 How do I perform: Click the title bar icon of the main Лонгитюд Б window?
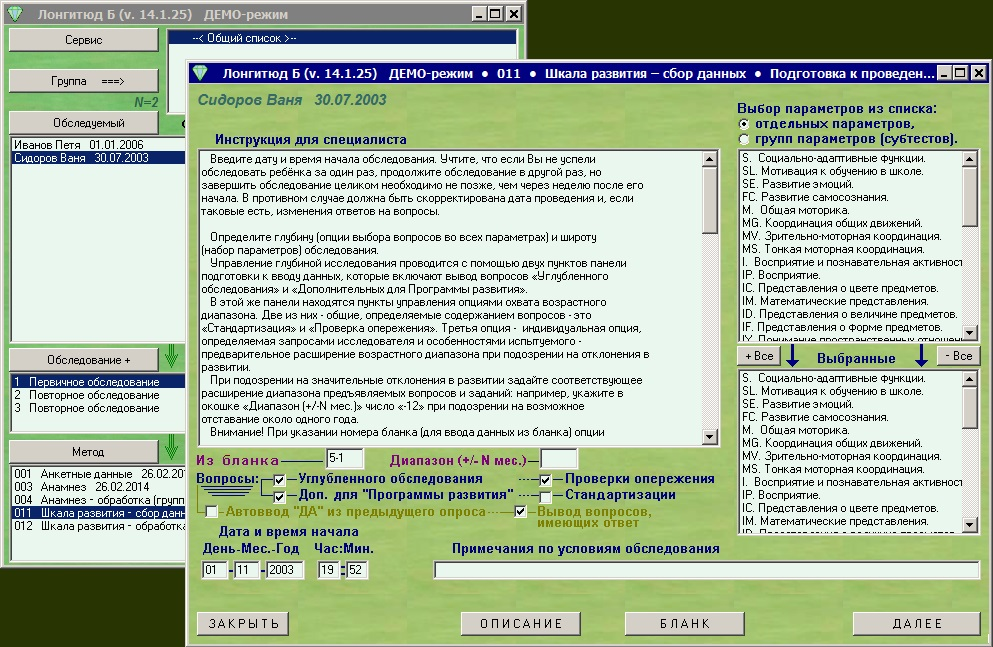coord(14,13)
